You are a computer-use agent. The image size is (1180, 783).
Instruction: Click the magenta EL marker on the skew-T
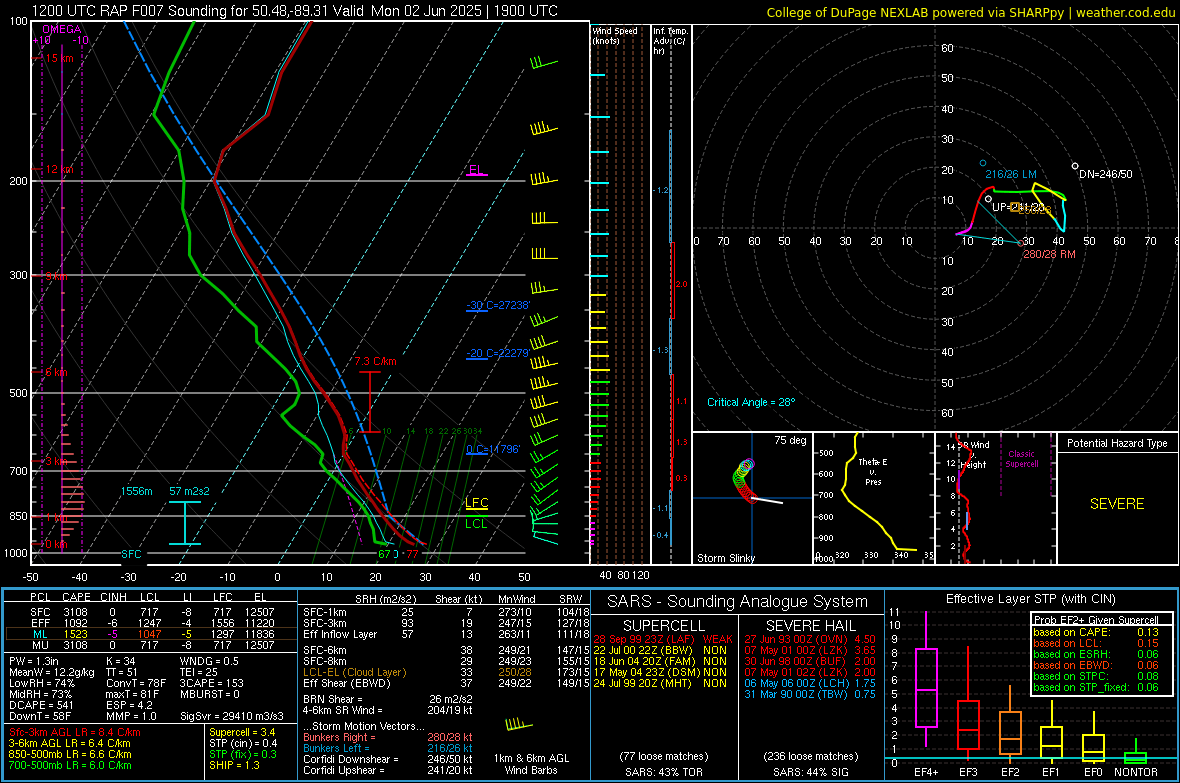[x=476, y=170]
